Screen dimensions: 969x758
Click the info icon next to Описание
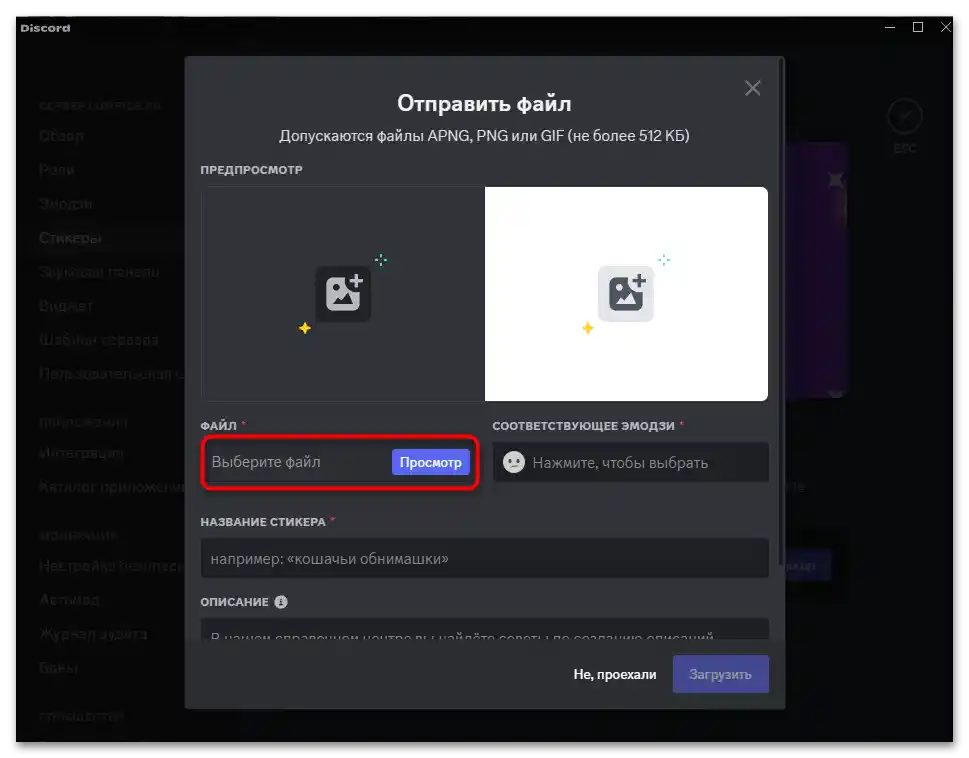(281, 602)
